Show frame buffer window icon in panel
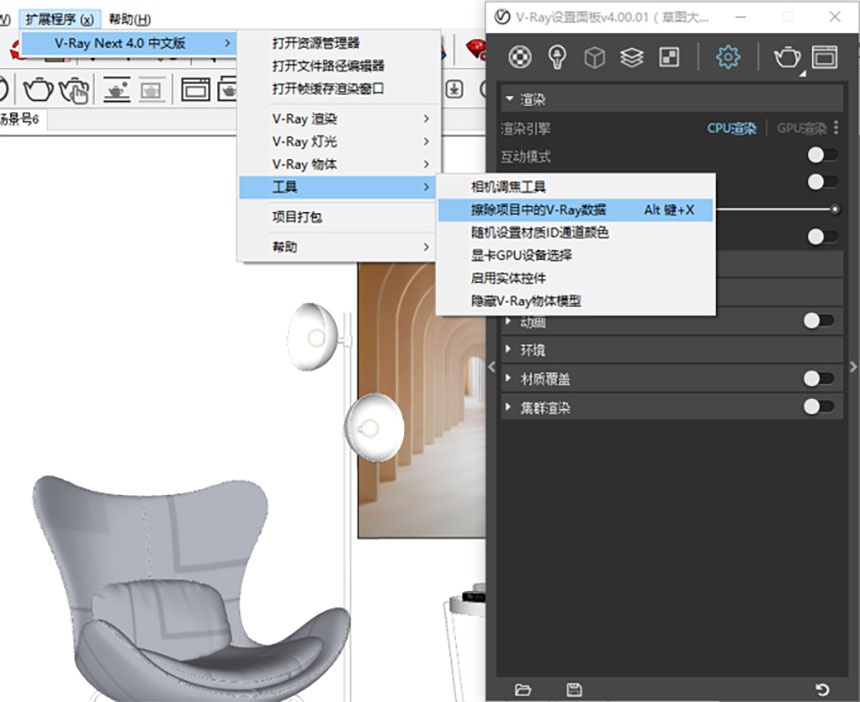 (824, 57)
